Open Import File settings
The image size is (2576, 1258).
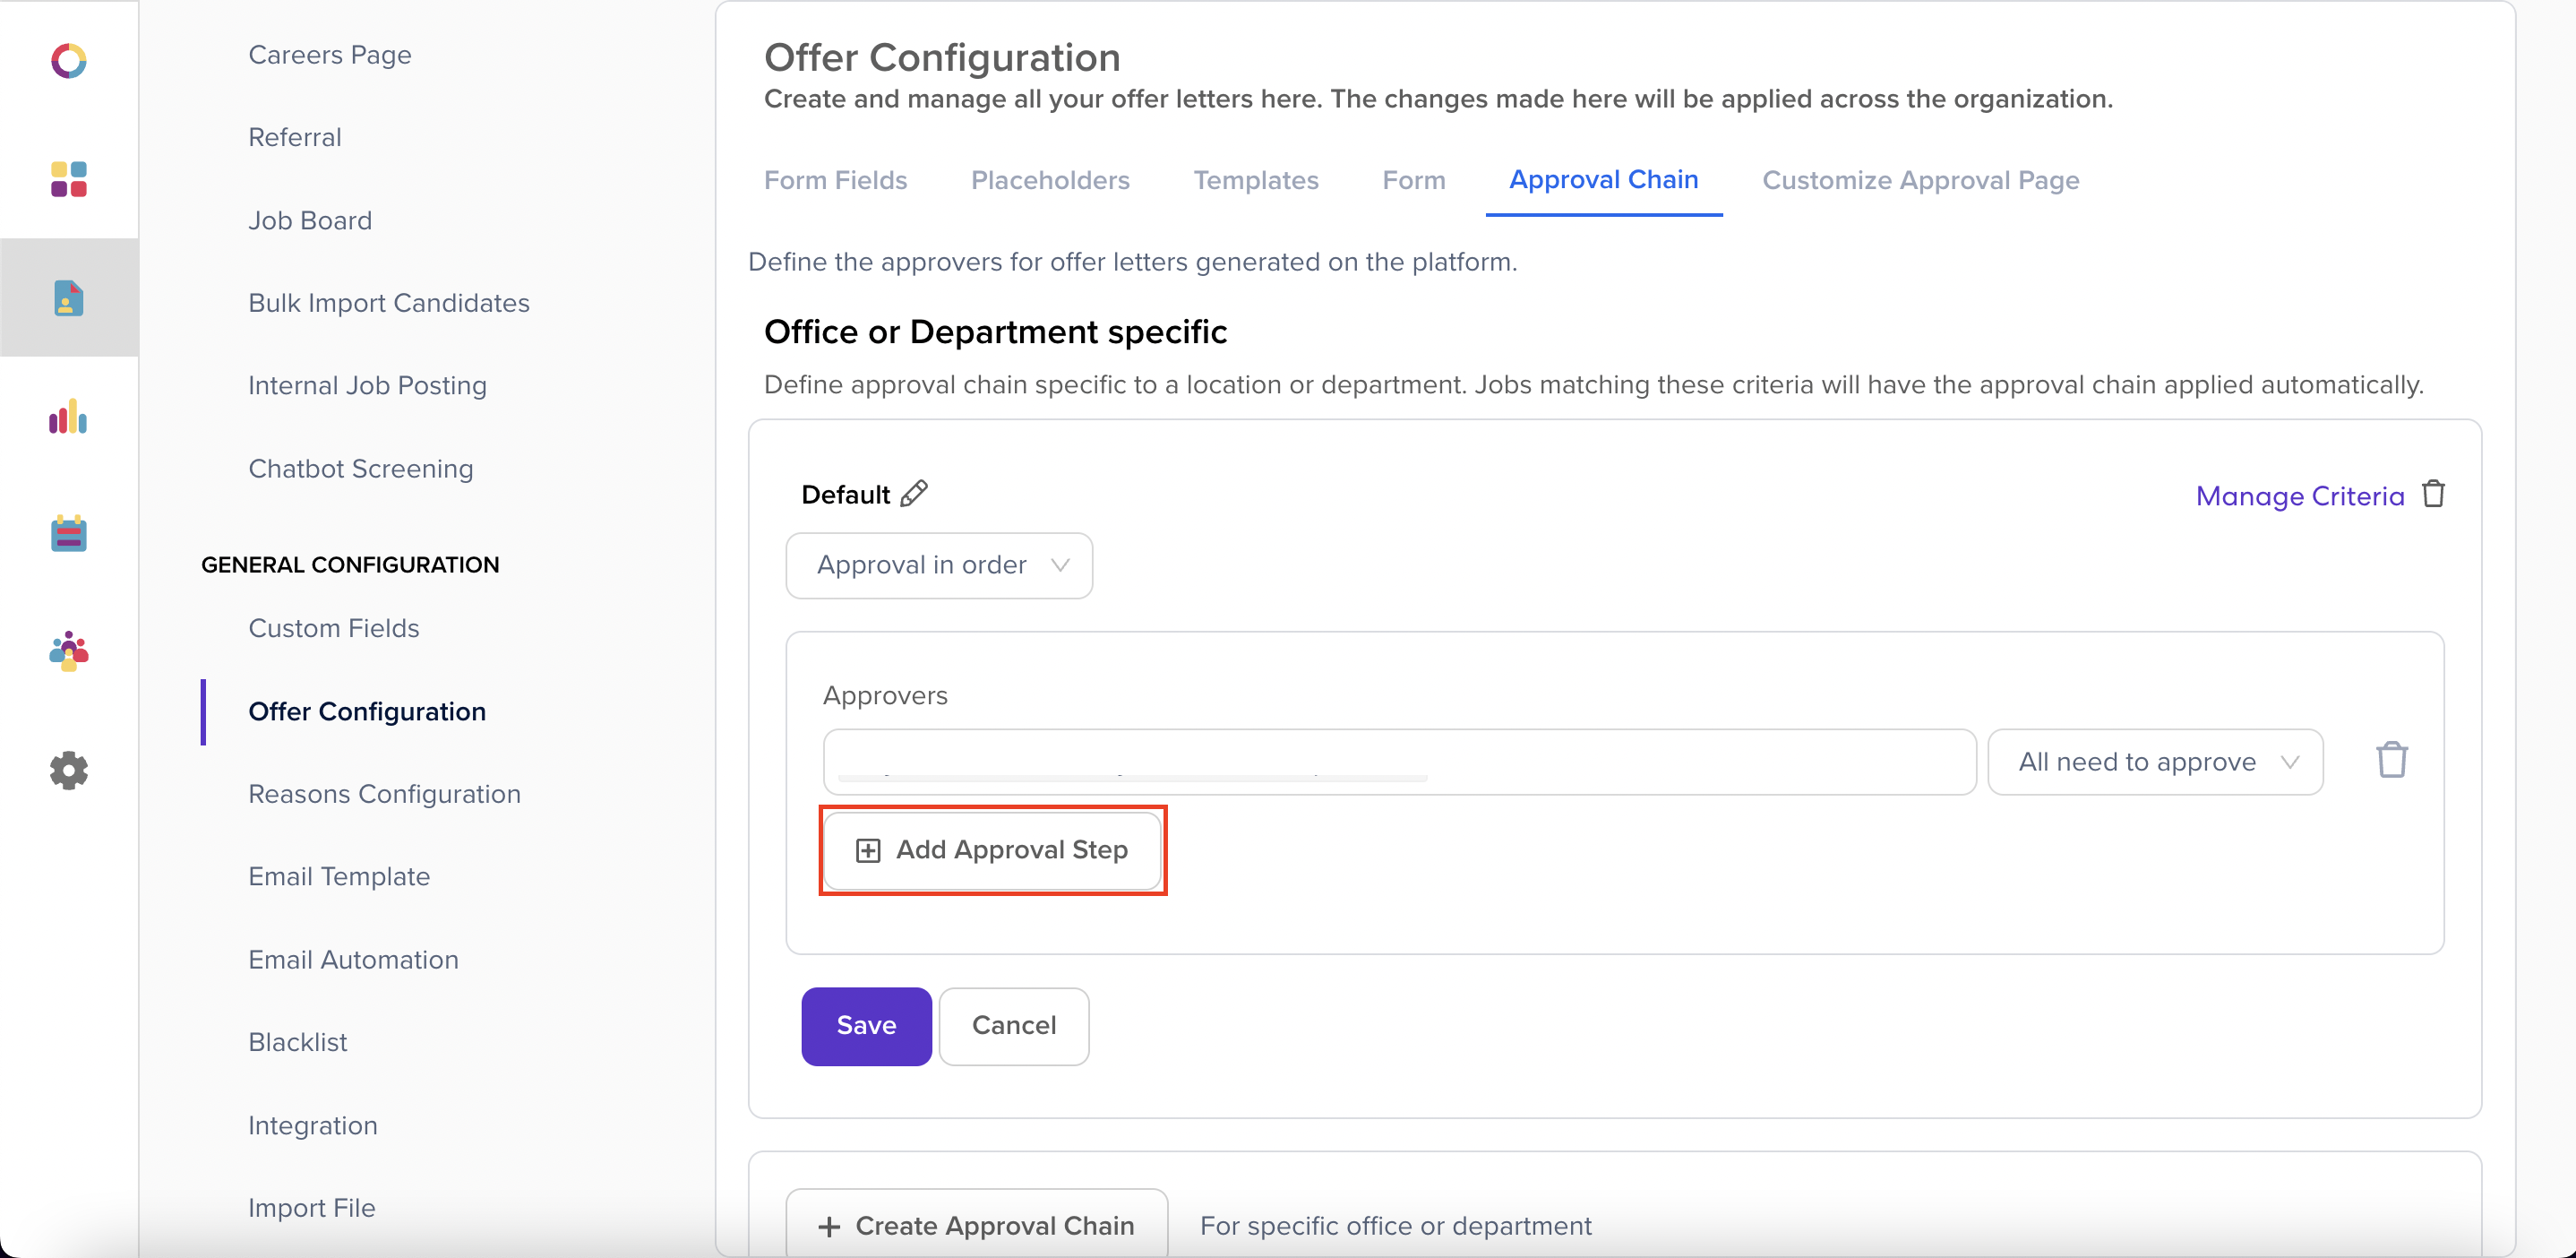pyautogui.click(x=312, y=1208)
